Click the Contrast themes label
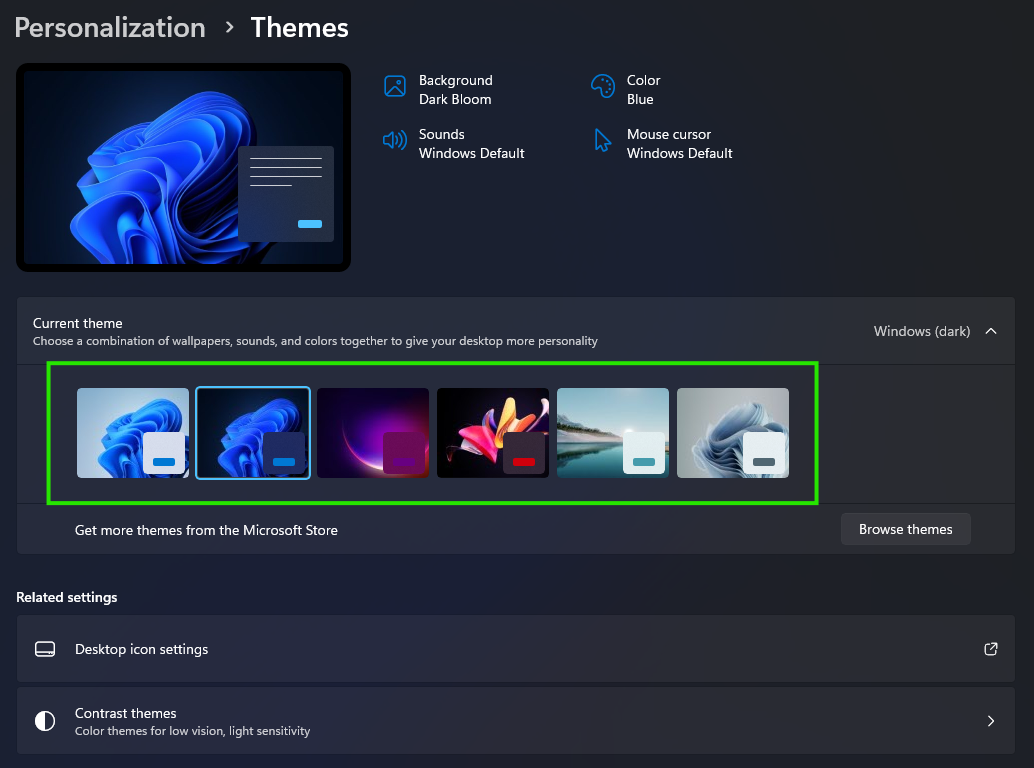The image size is (1034, 768). (x=125, y=713)
